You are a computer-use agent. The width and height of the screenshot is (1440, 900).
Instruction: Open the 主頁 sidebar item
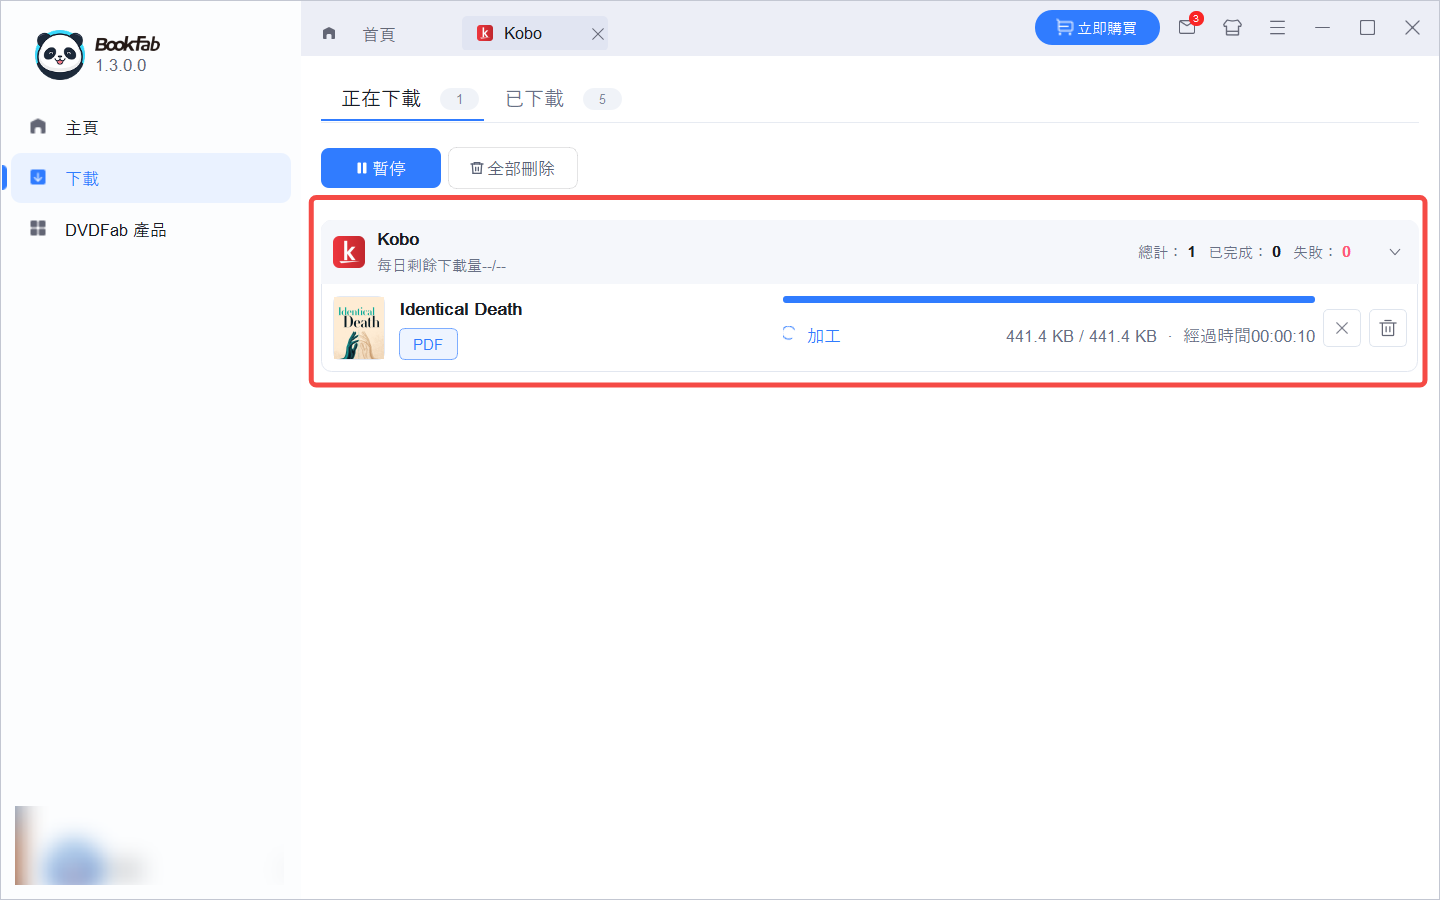tap(150, 127)
